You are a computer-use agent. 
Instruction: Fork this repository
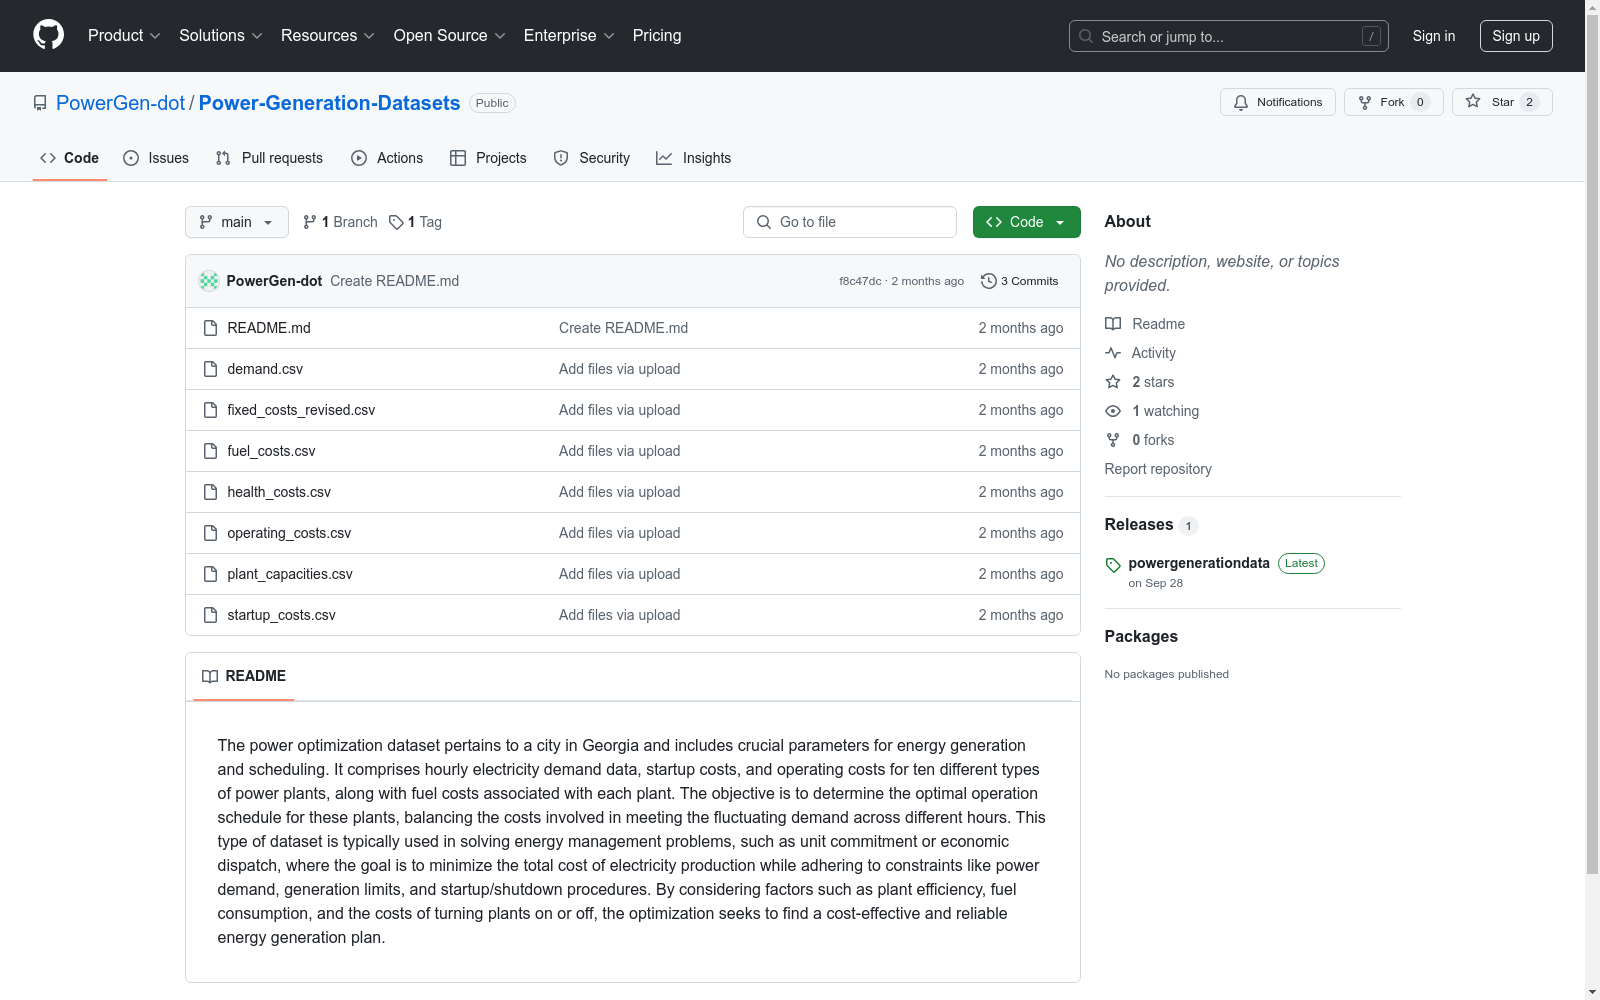click(x=1394, y=102)
